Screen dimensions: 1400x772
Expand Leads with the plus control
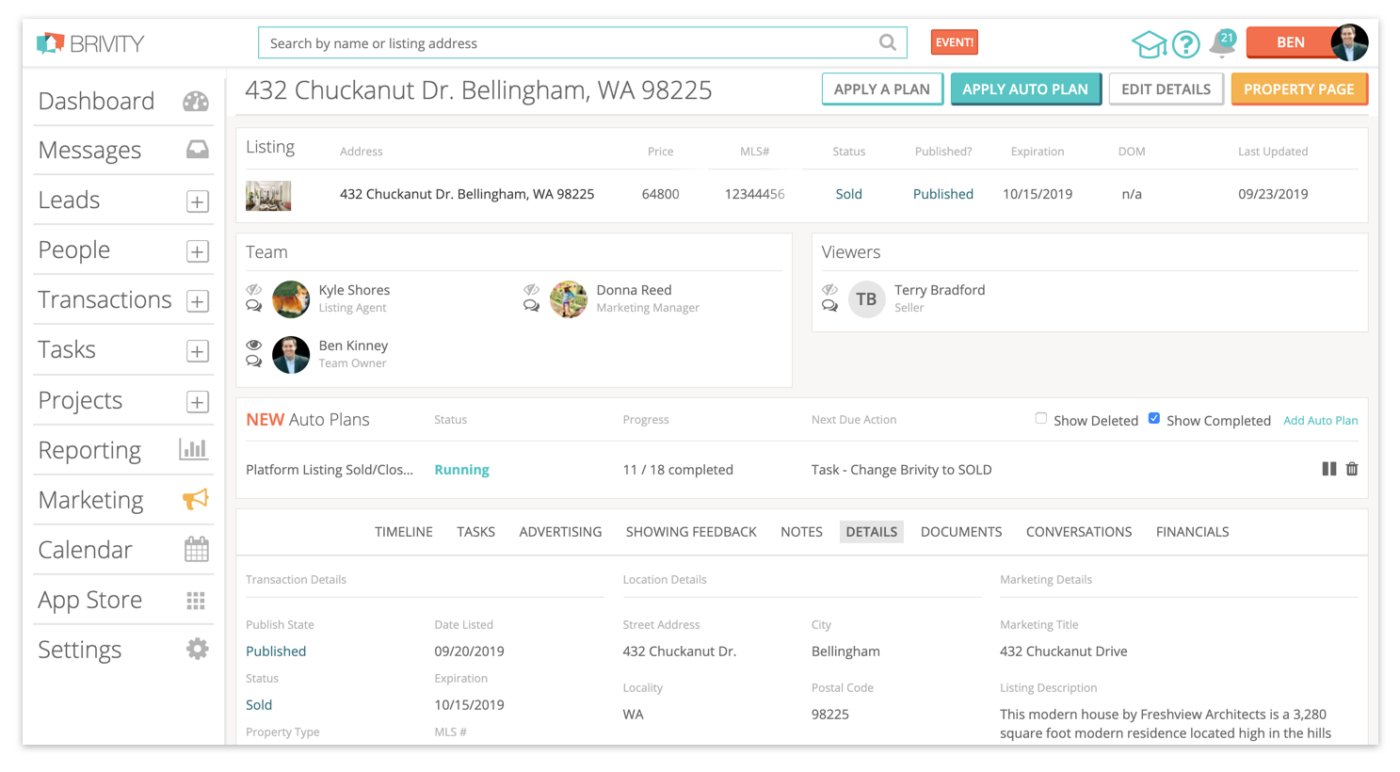[x=197, y=200]
